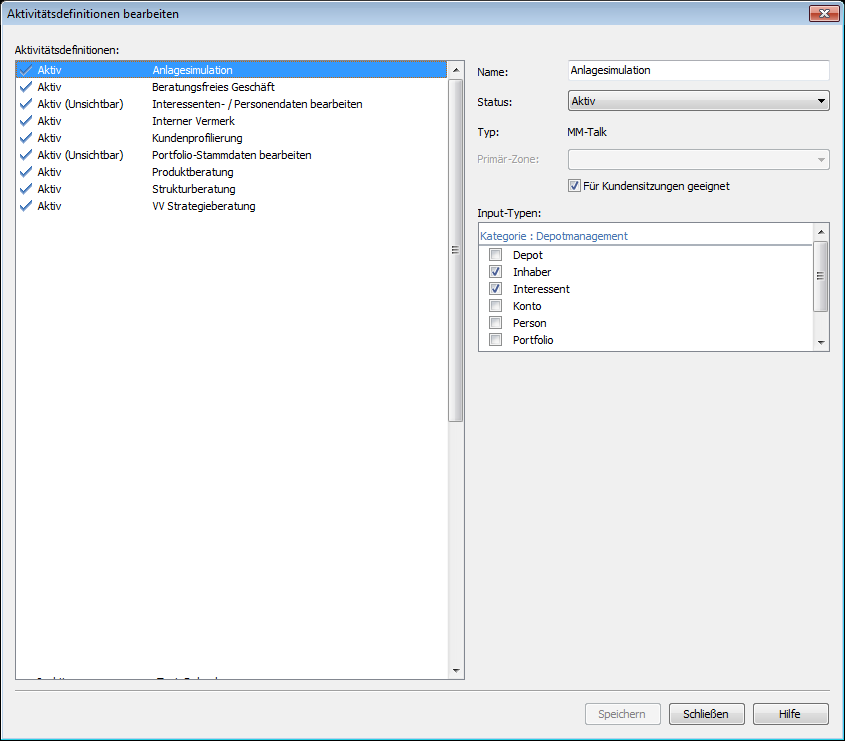This screenshot has width=845, height=741.
Task: Click checkmark icon beside Kundenprofilierung
Action: [x=26, y=138]
